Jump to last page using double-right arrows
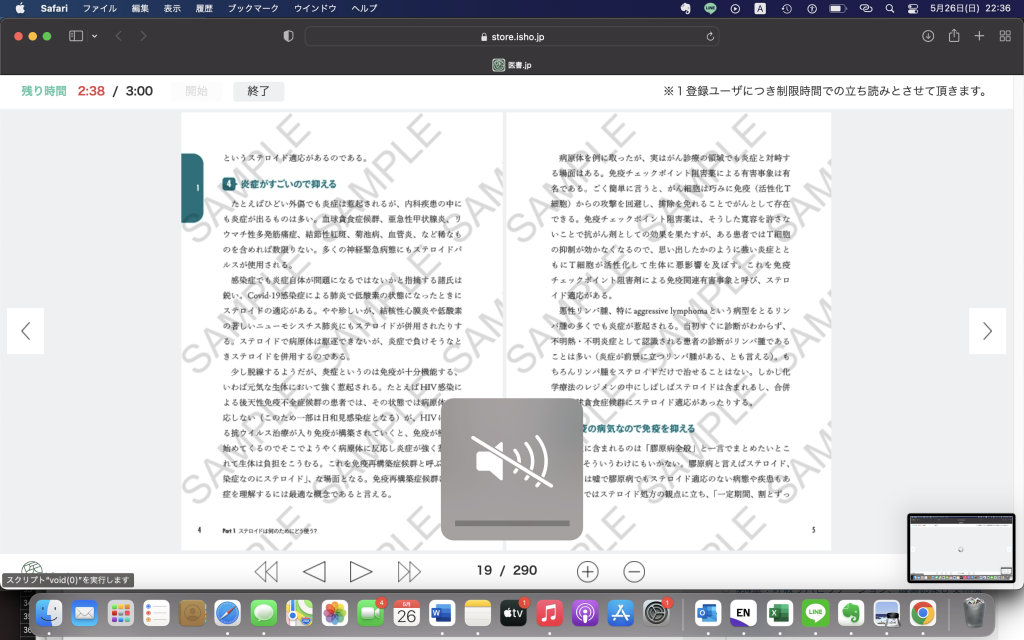This screenshot has height=640, width=1024. pyautogui.click(x=409, y=571)
